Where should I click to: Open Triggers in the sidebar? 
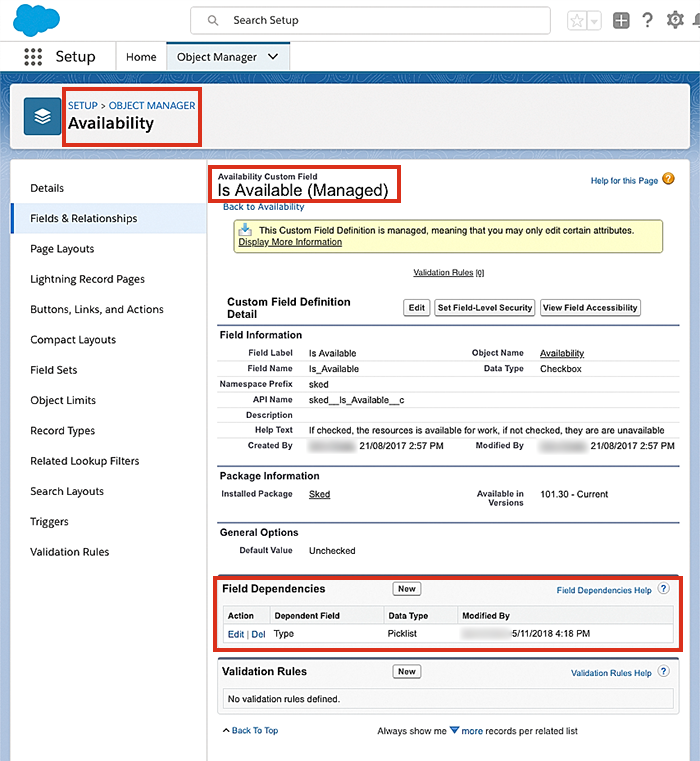[50, 522]
